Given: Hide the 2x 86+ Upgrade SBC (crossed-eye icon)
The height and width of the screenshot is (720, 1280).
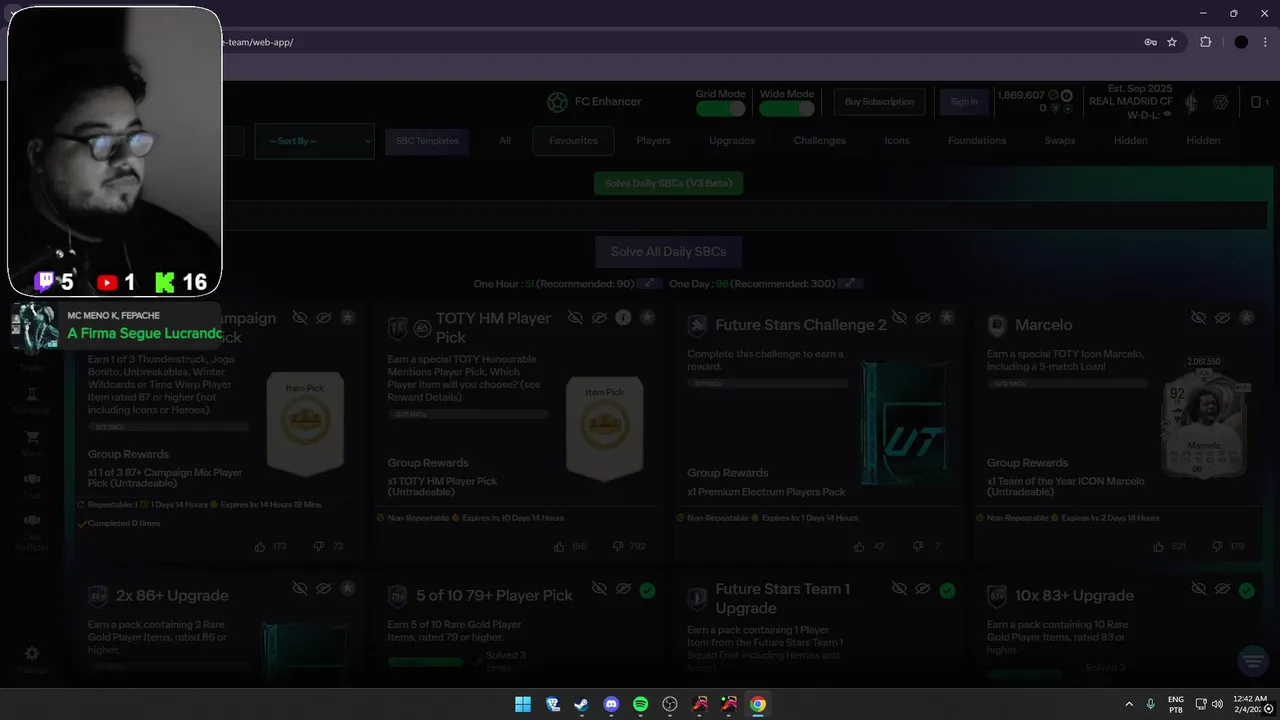Looking at the screenshot, I should (299, 590).
